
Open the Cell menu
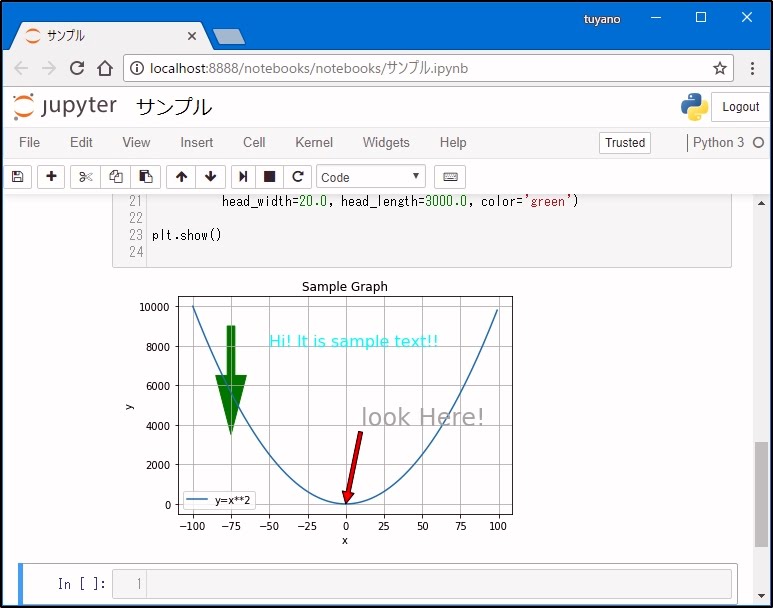(x=254, y=143)
